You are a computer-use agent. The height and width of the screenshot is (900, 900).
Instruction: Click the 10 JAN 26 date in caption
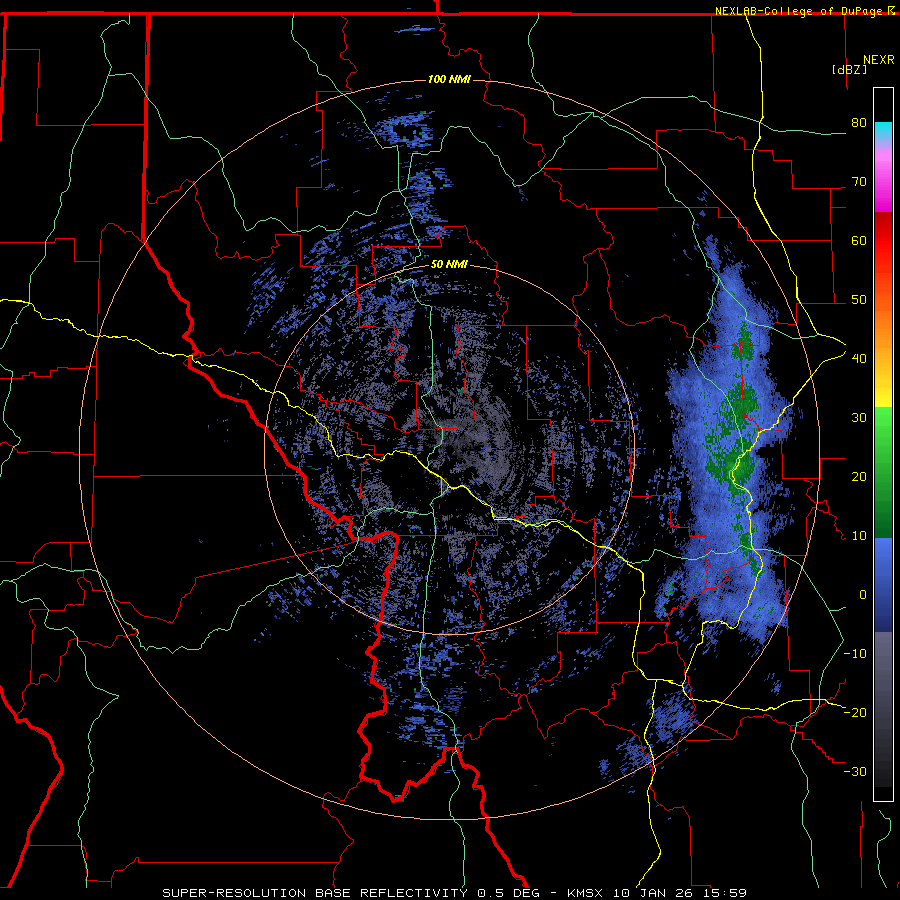[x=655, y=893]
